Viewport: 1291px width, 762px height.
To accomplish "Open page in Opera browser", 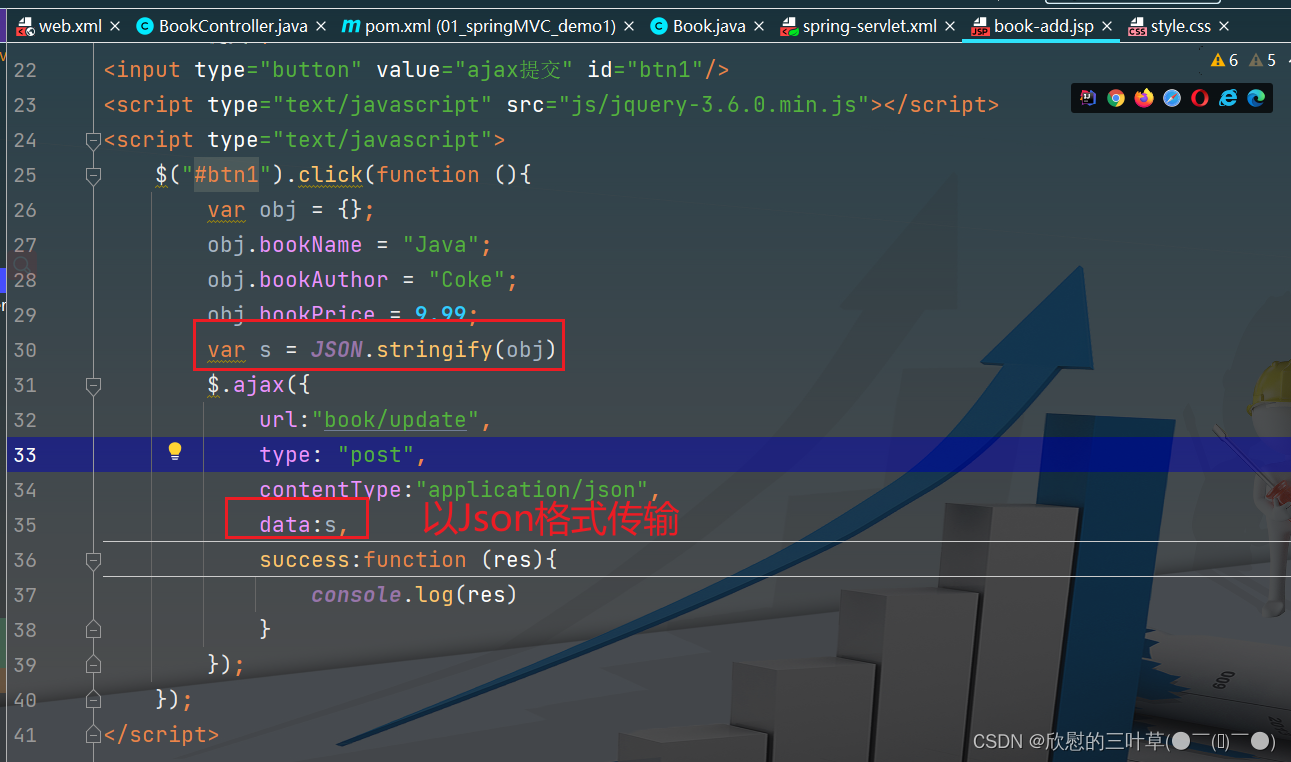I will point(1200,98).
